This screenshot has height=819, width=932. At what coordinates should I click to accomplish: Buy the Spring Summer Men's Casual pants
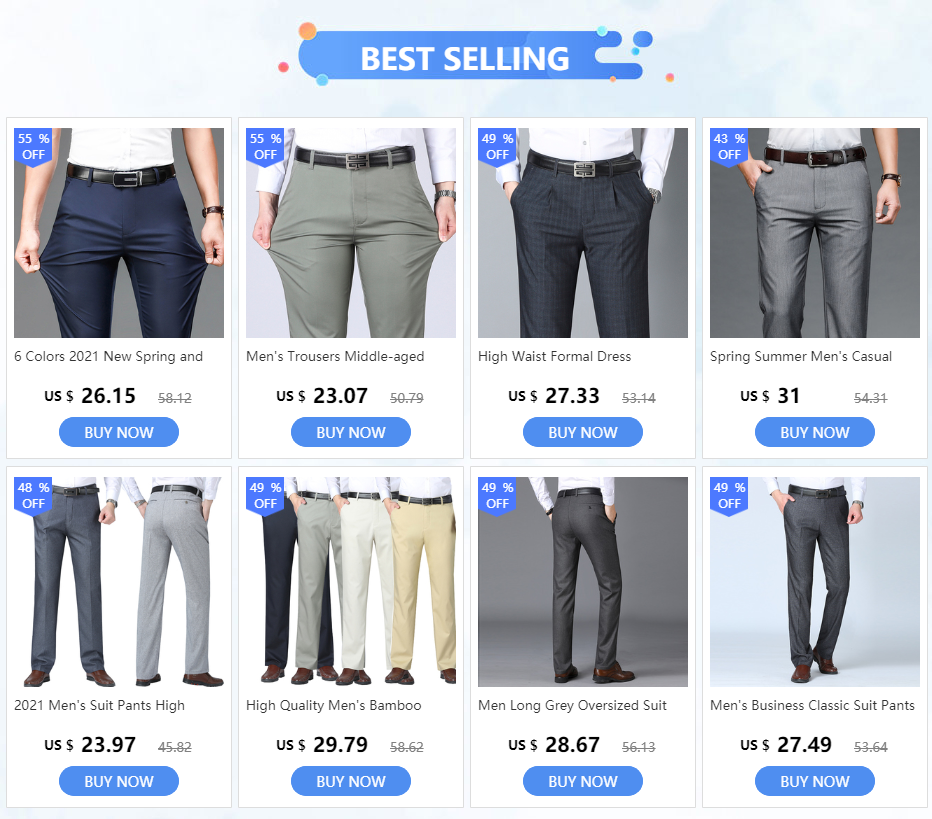click(x=815, y=432)
